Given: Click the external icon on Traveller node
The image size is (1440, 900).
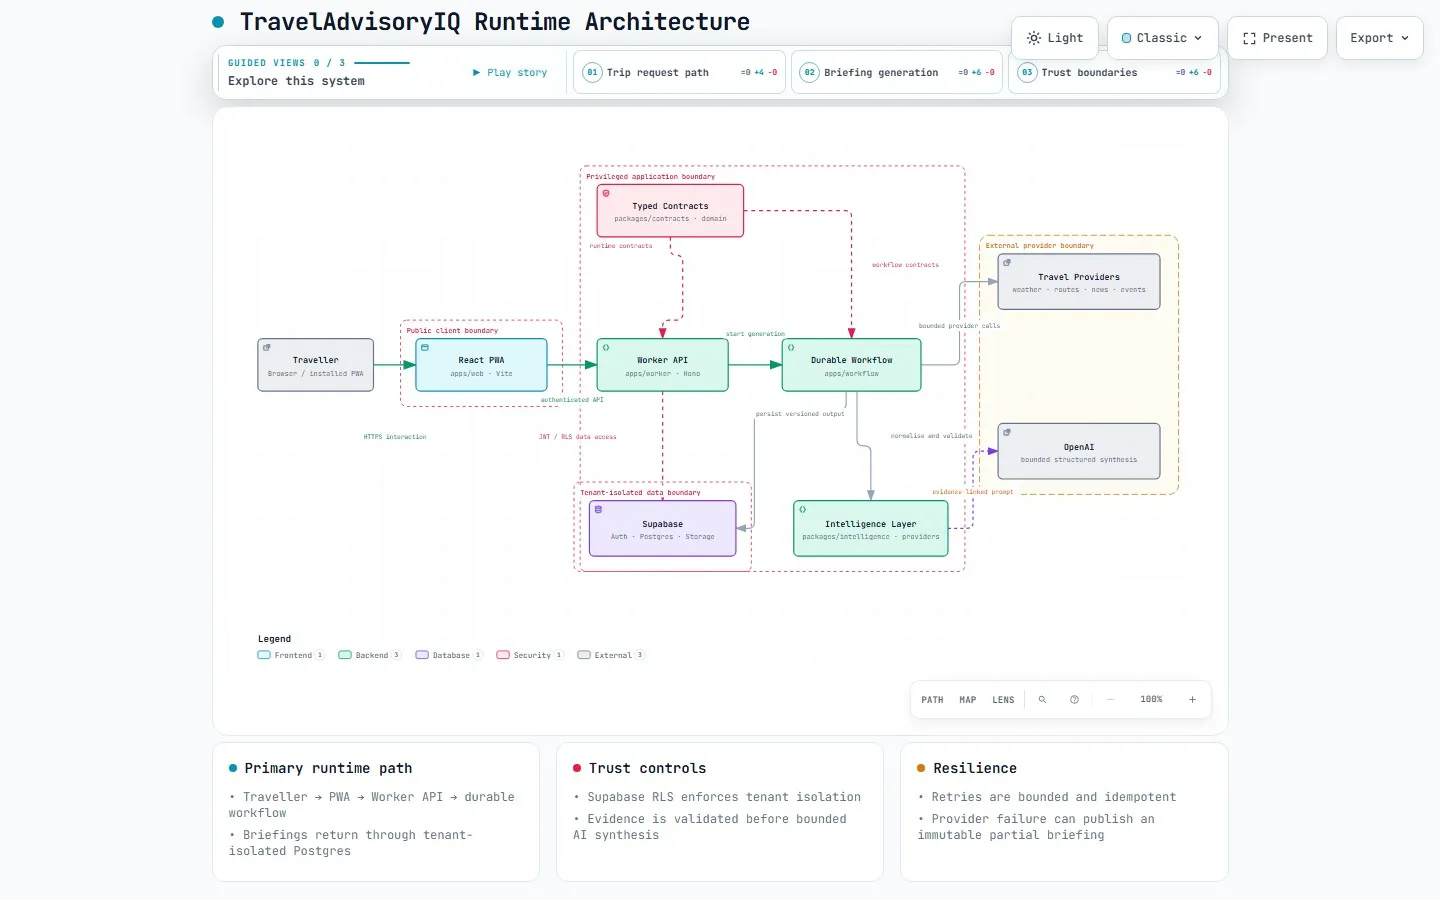Looking at the screenshot, I should (267, 348).
